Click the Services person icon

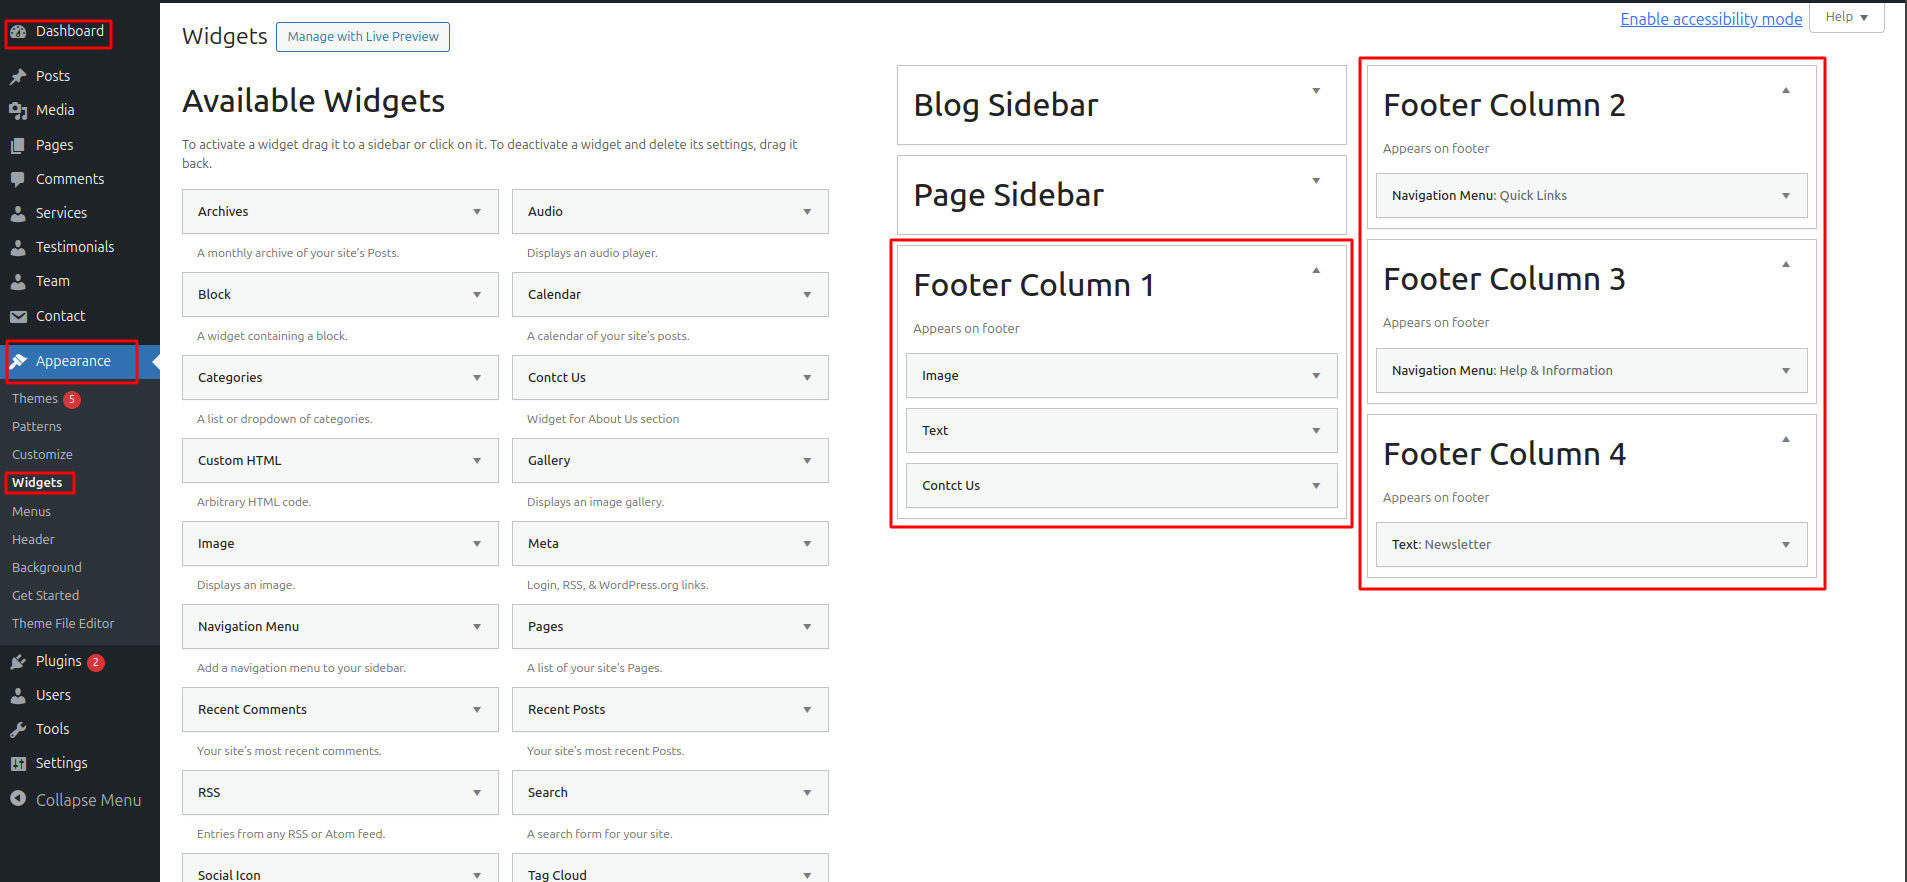click(18, 213)
